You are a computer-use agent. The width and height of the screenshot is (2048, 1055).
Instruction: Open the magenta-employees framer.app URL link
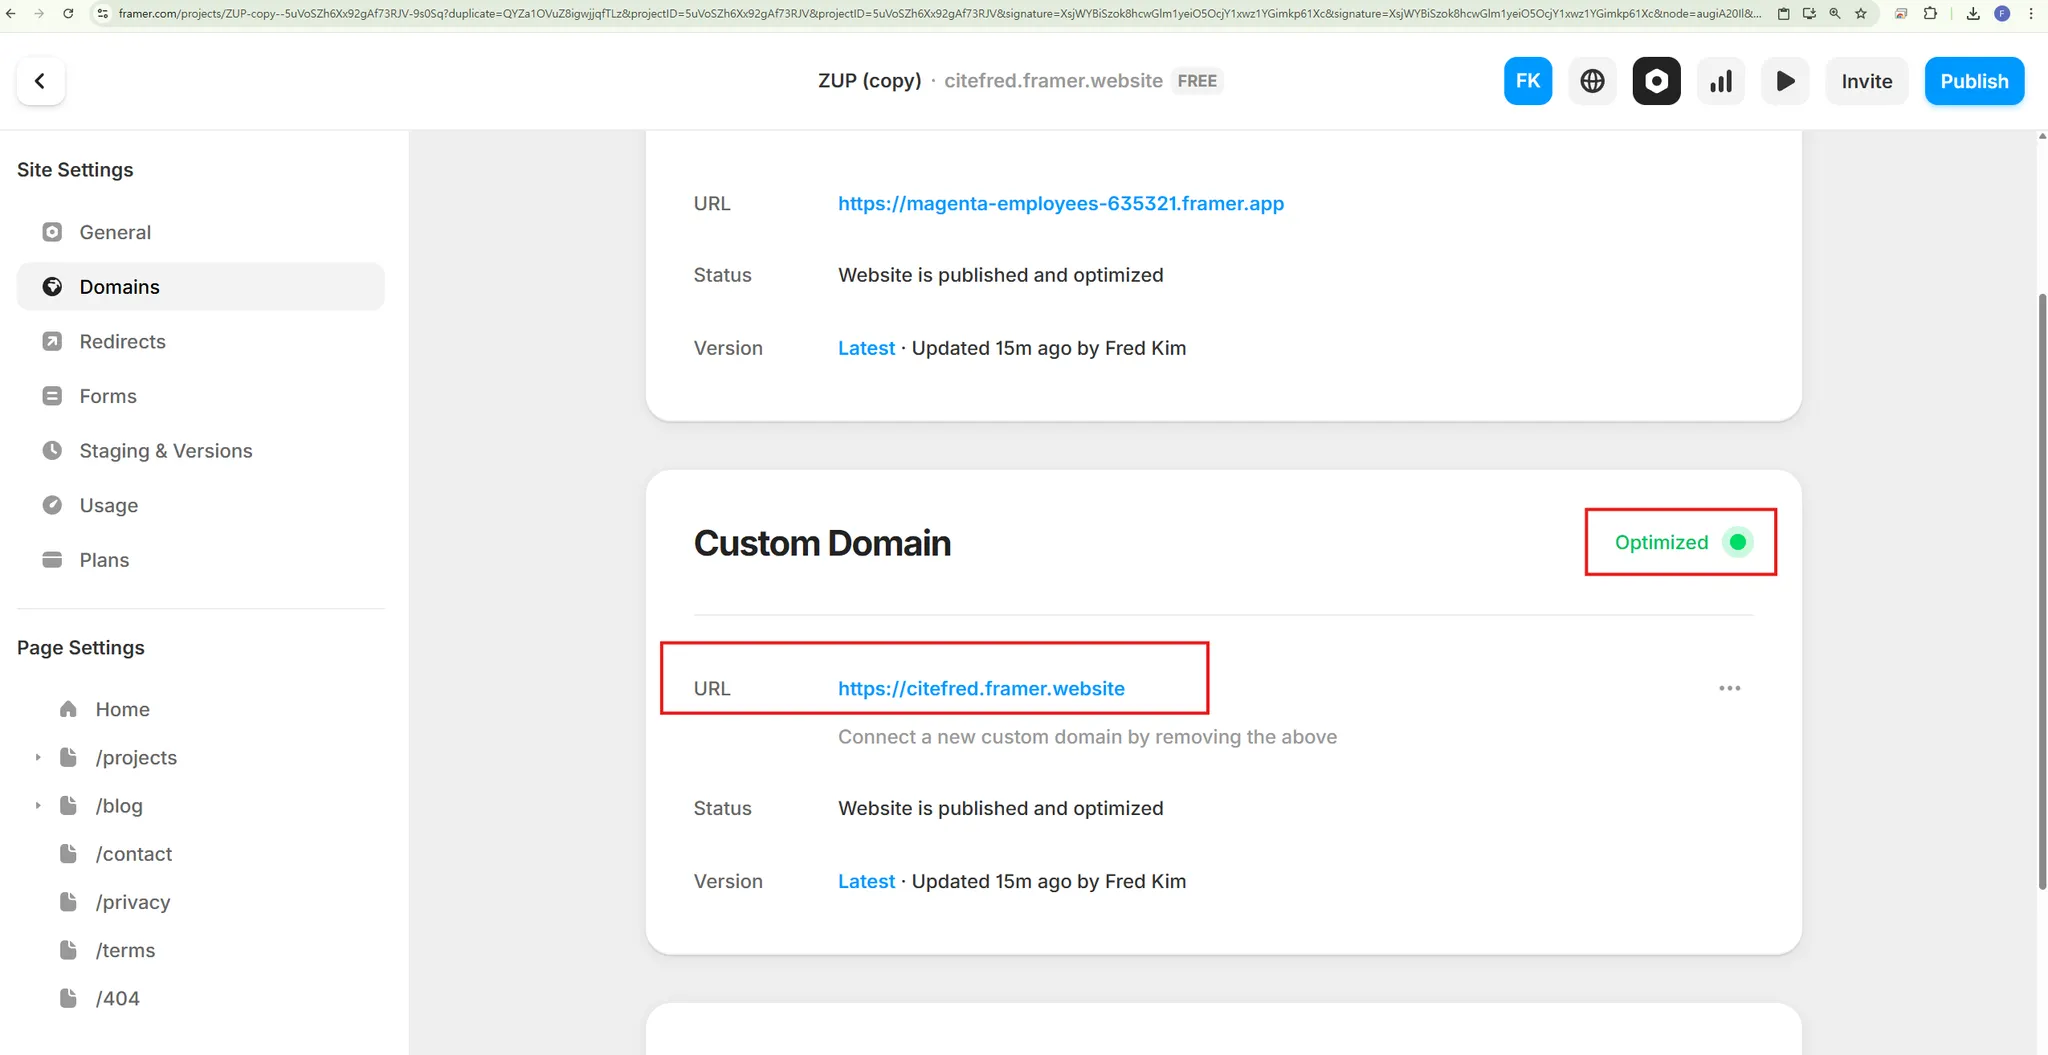(1061, 204)
